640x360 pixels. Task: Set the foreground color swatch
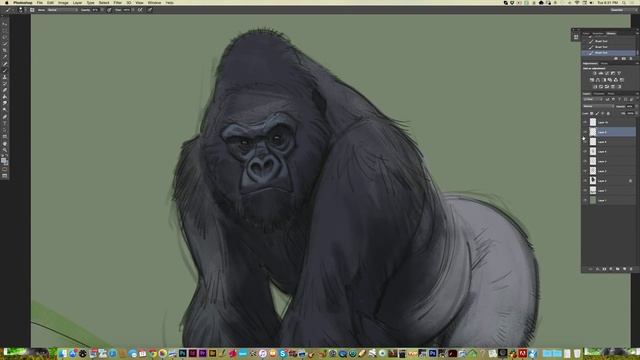click(4, 160)
